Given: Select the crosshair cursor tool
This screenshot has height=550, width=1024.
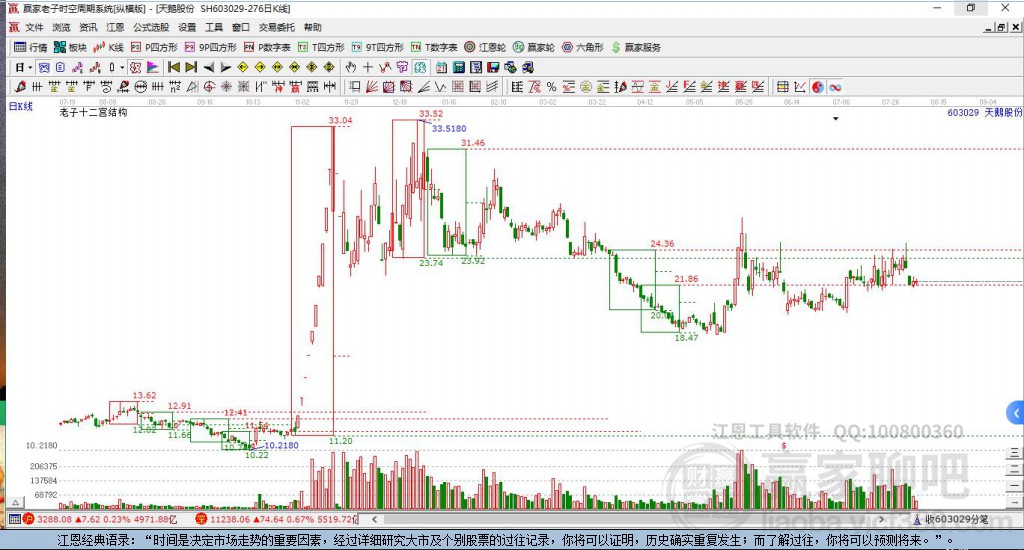Looking at the screenshot, I should [368, 67].
